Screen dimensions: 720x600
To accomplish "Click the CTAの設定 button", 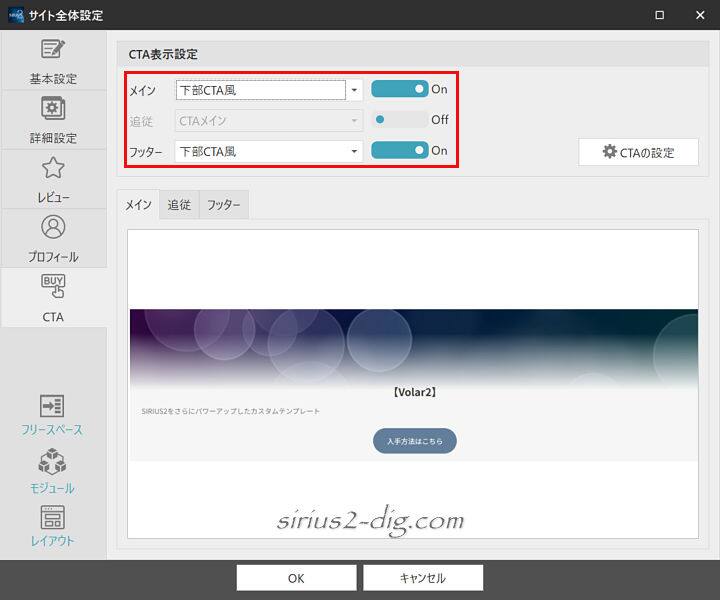I will click(x=638, y=152).
